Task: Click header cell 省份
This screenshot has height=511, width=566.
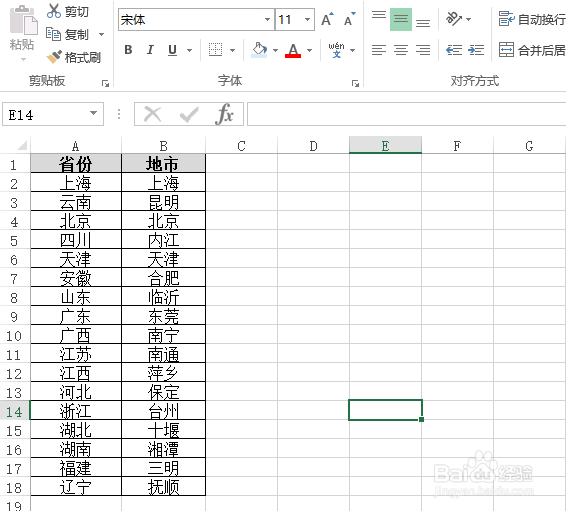Action: coord(76,164)
